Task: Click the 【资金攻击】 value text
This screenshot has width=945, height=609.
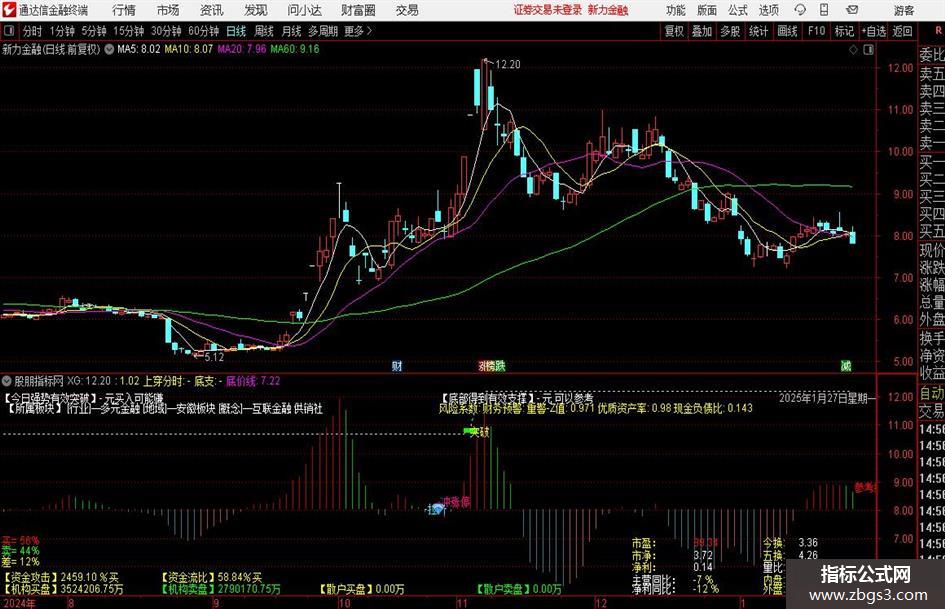Action: (x=61, y=577)
